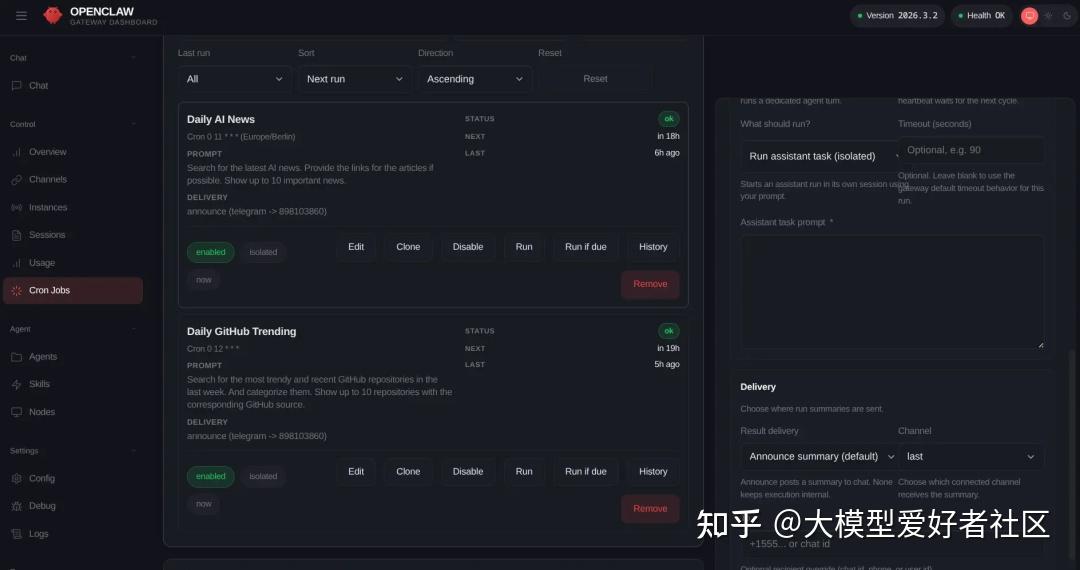
Task: Go to Channels link icon
Action: pos(17,180)
